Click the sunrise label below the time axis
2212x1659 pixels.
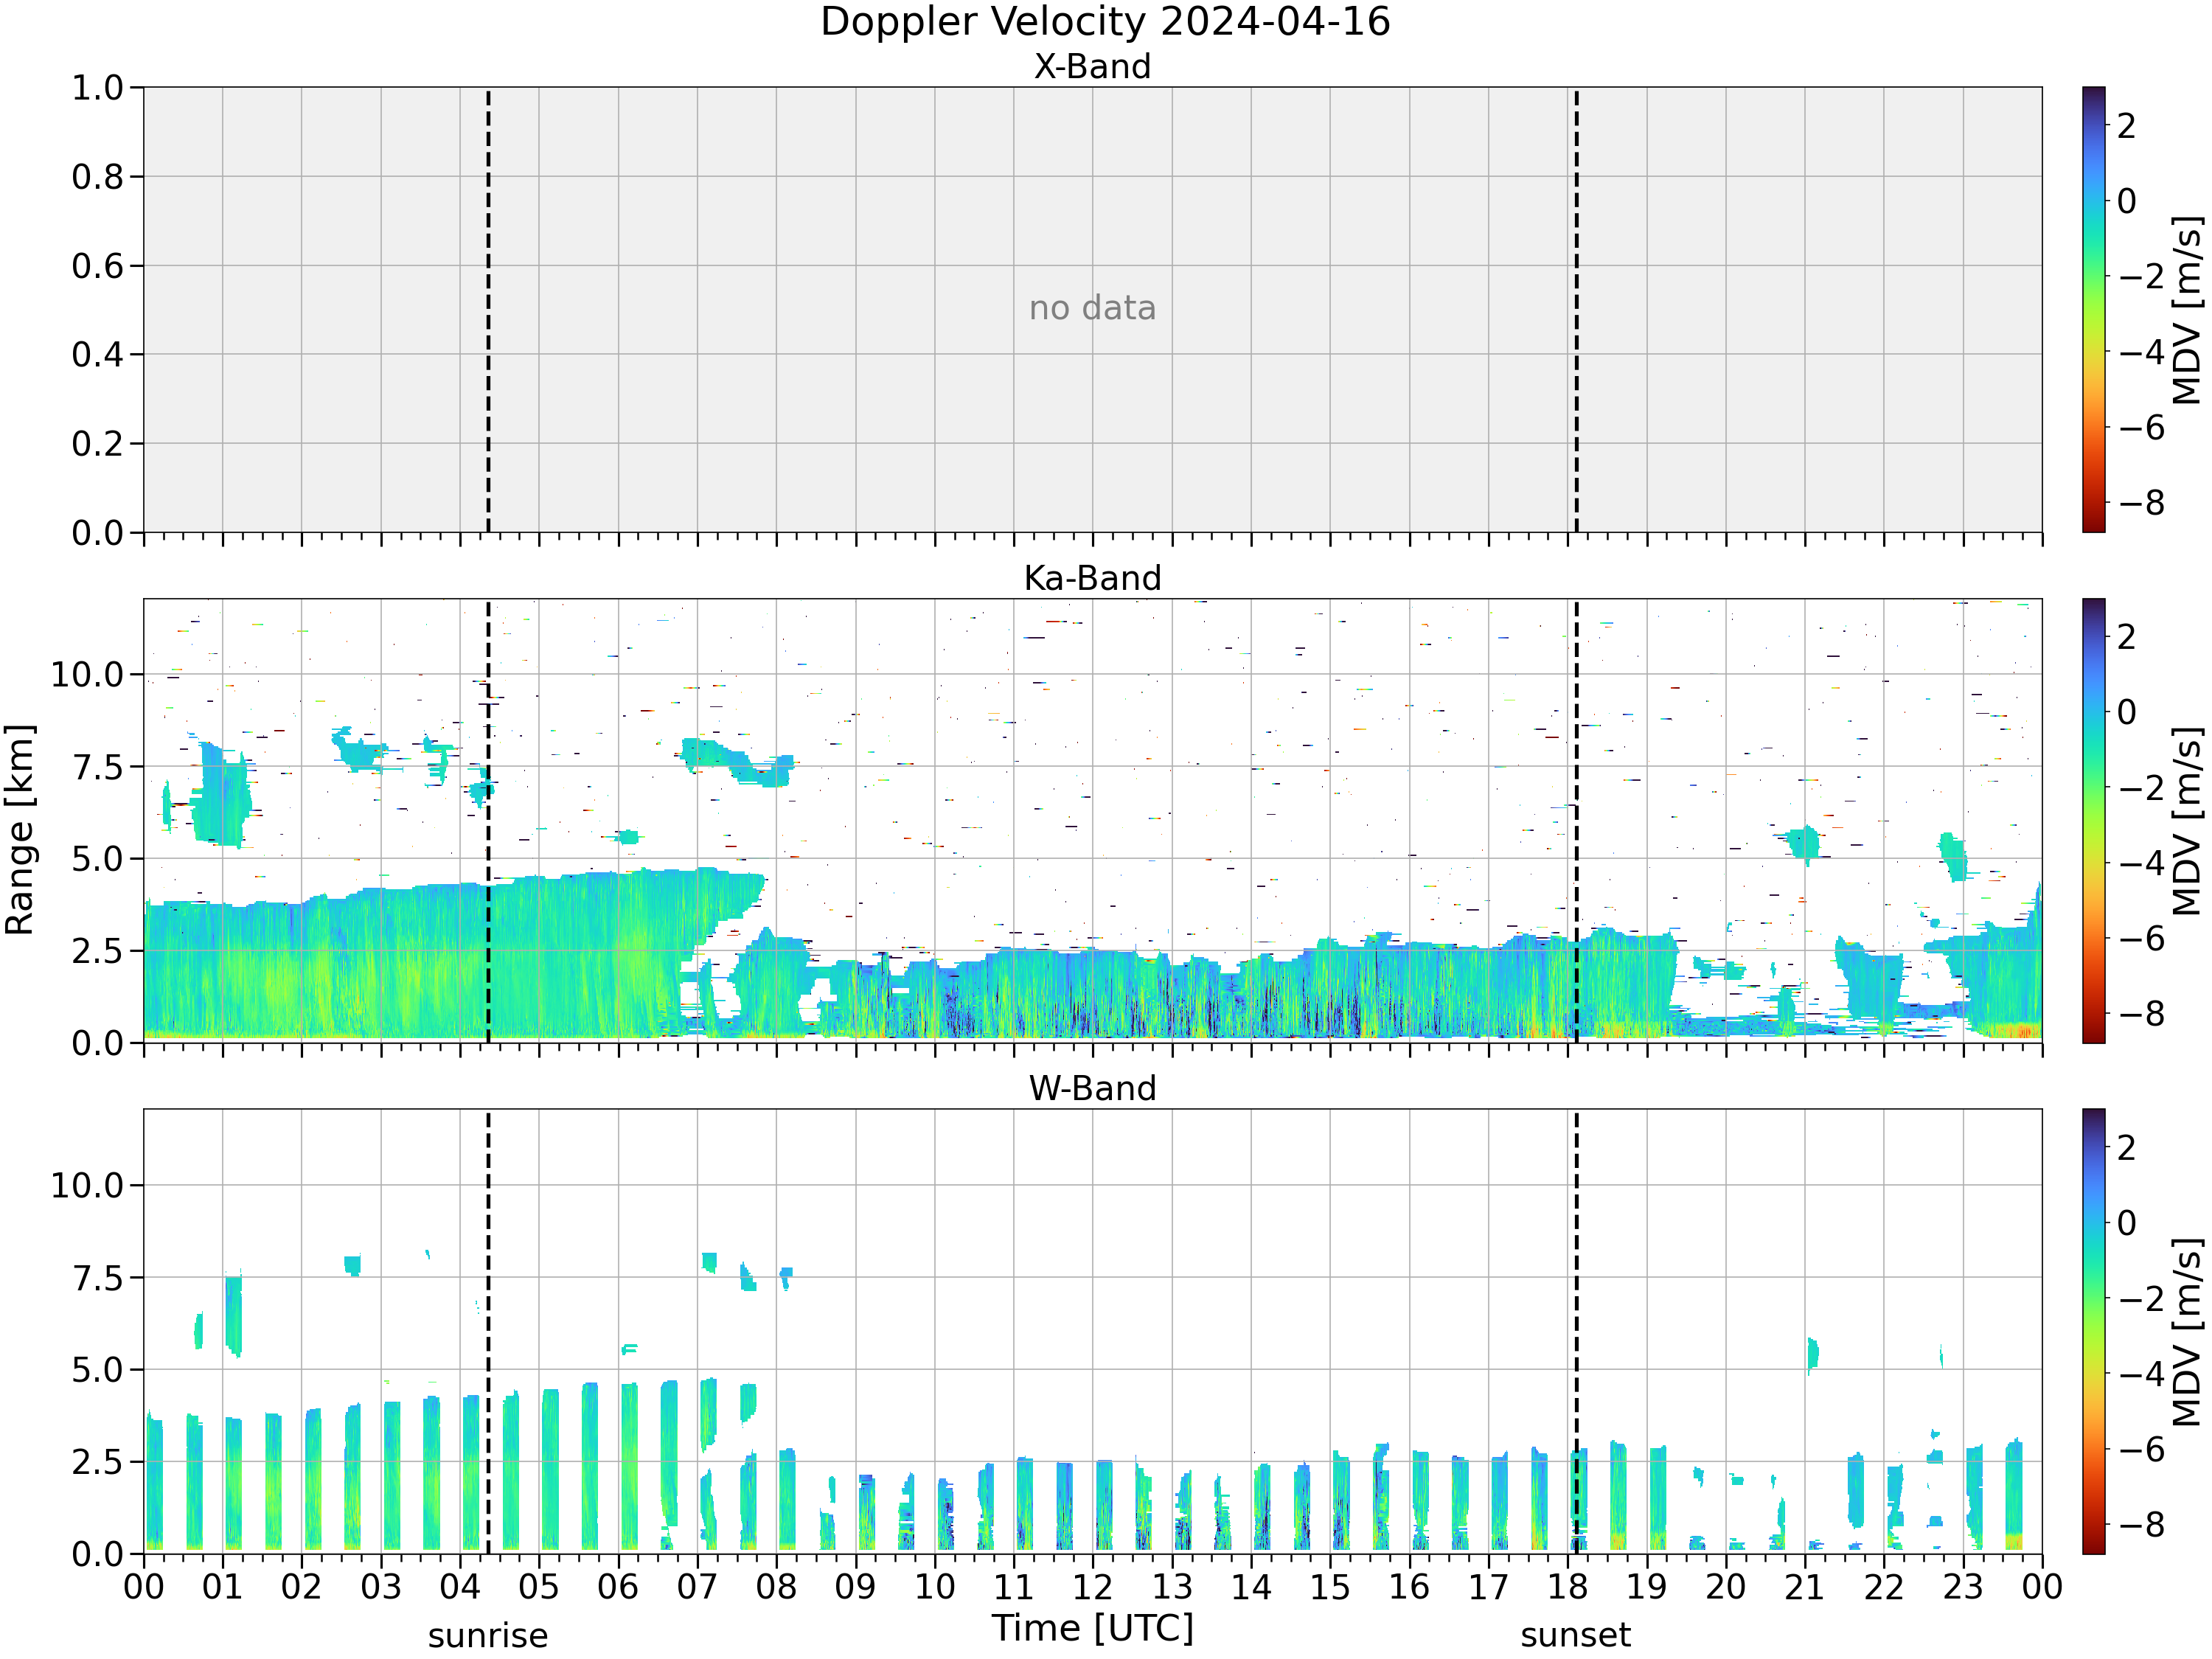[x=488, y=1636]
